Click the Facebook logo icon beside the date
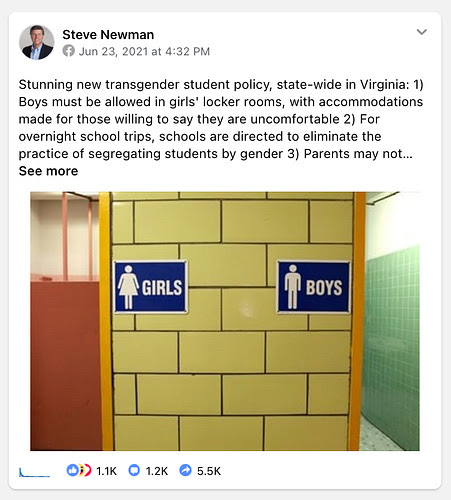Image resolution: width=451 pixels, height=500 pixels. click(x=69, y=51)
